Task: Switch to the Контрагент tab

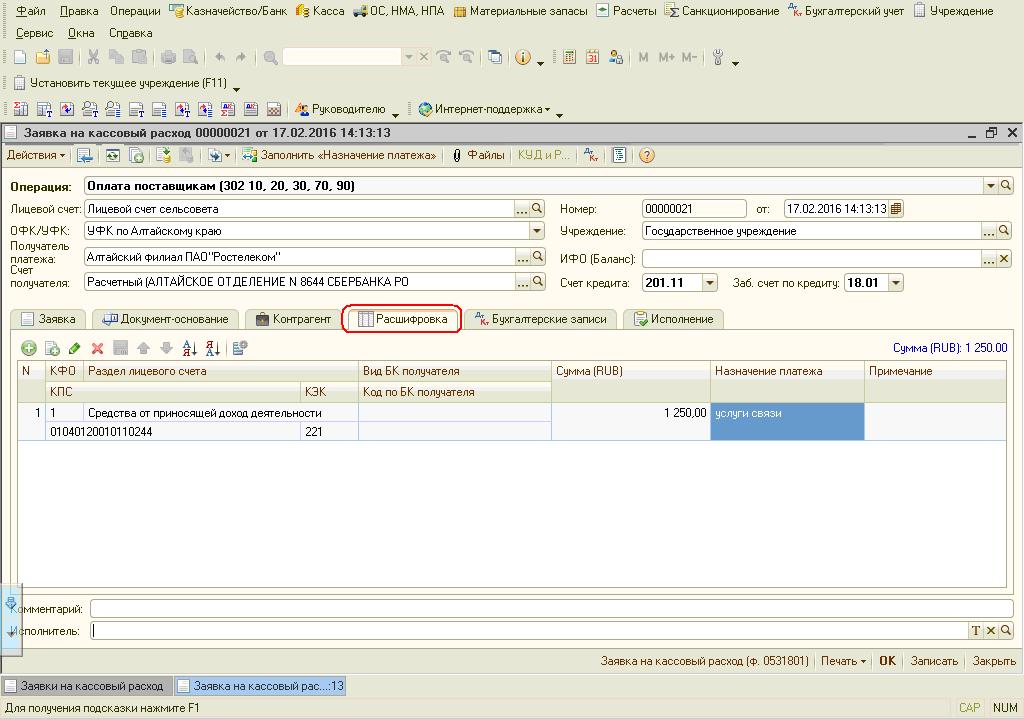Action: pyautogui.click(x=293, y=319)
